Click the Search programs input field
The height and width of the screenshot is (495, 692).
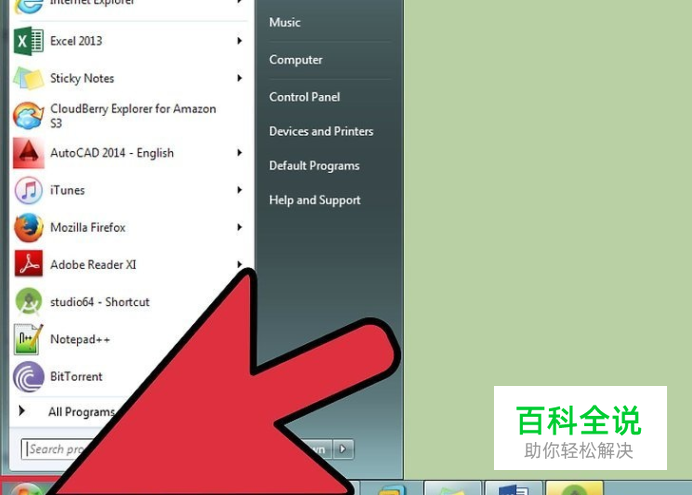point(57,449)
